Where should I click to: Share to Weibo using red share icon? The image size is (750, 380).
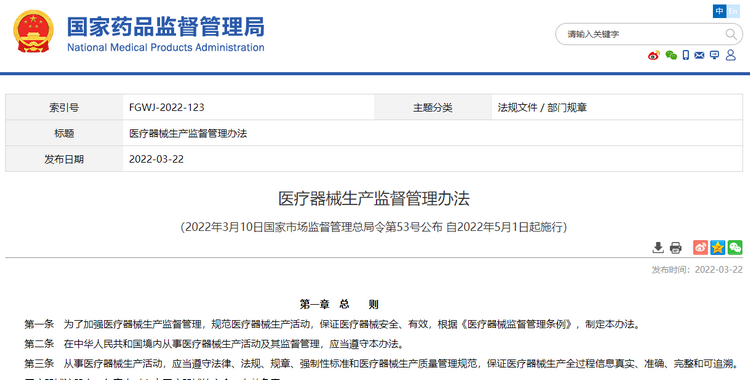700,247
